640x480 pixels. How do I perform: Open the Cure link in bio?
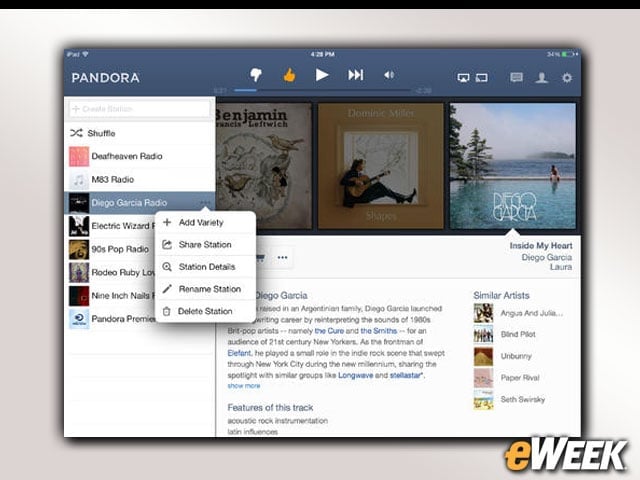pyautogui.click(x=329, y=331)
